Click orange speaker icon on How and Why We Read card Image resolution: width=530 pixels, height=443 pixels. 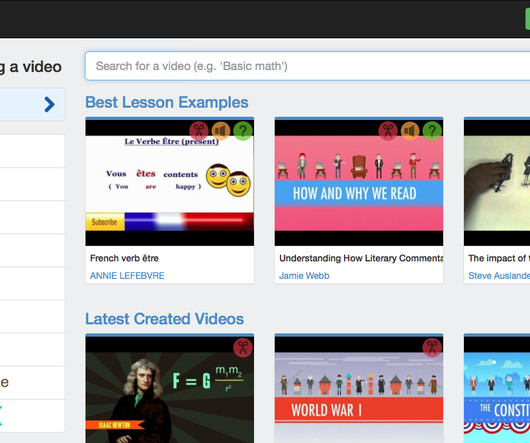[x=410, y=131]
